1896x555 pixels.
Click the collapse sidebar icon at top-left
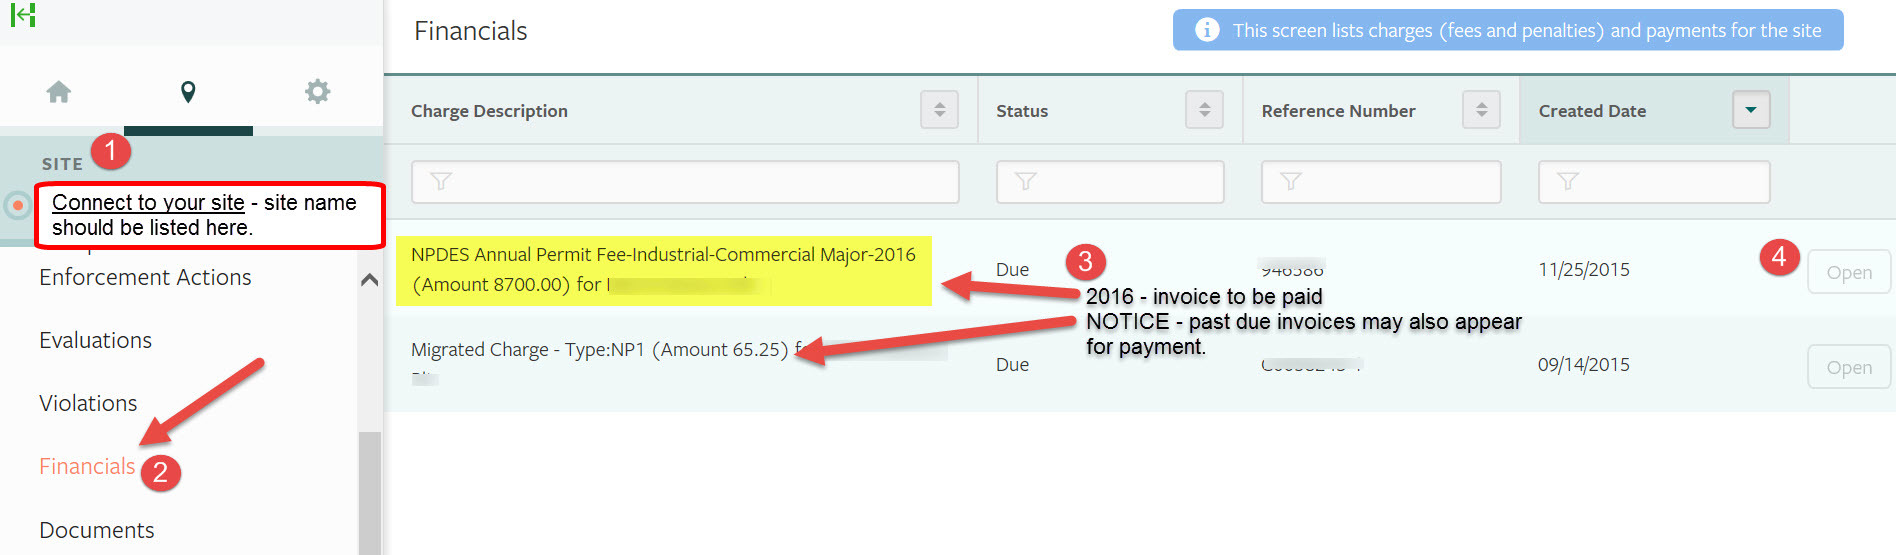(22, 15)
